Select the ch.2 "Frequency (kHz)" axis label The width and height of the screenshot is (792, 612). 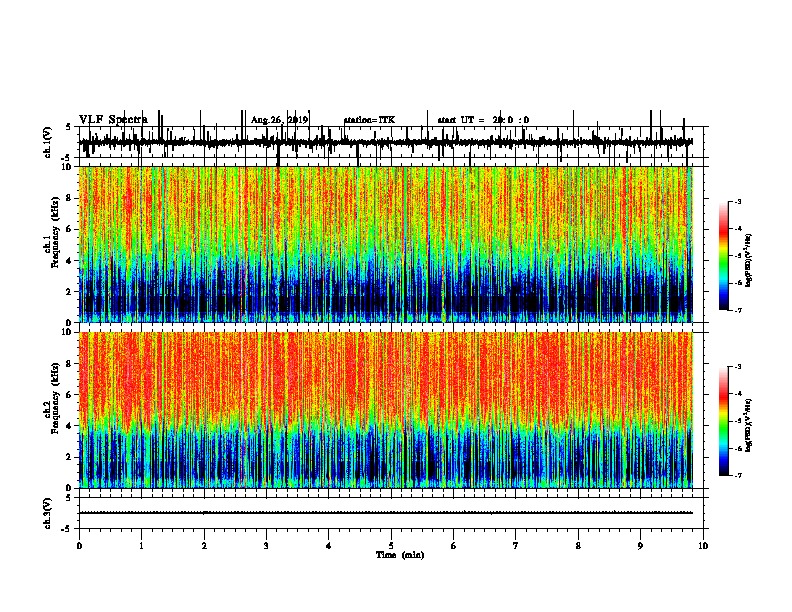(55, 398)
